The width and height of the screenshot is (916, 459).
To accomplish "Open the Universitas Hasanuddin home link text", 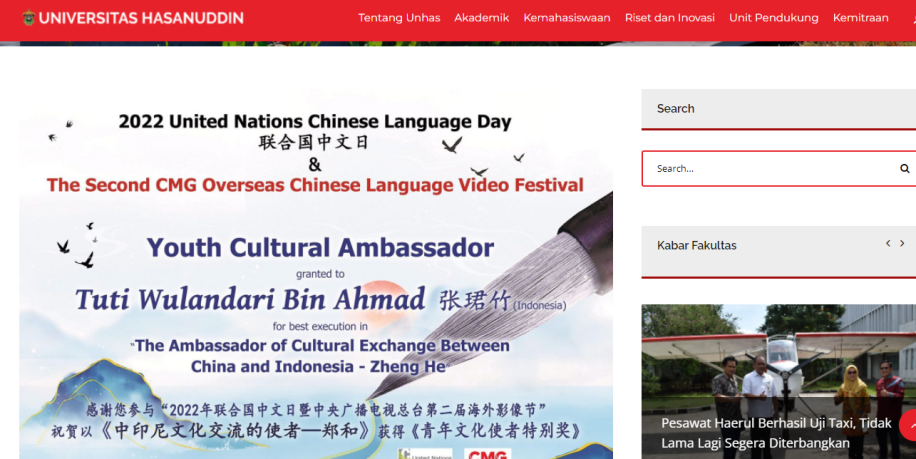I will point(141,18).
